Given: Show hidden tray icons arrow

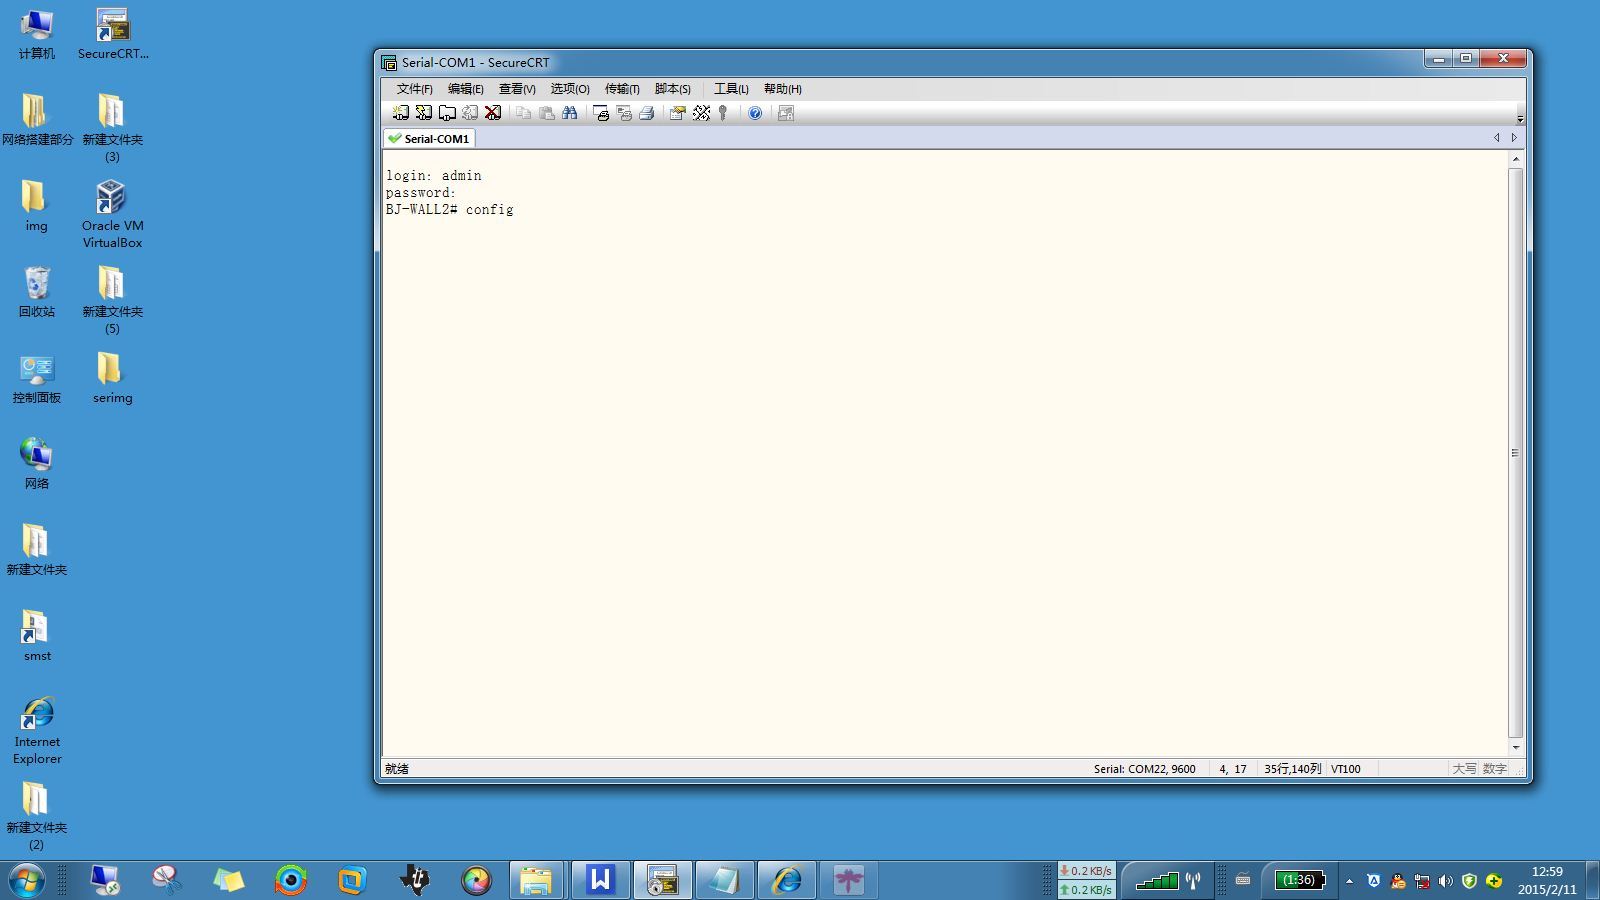Looking at the screenshot, I should click(1349, 881).
